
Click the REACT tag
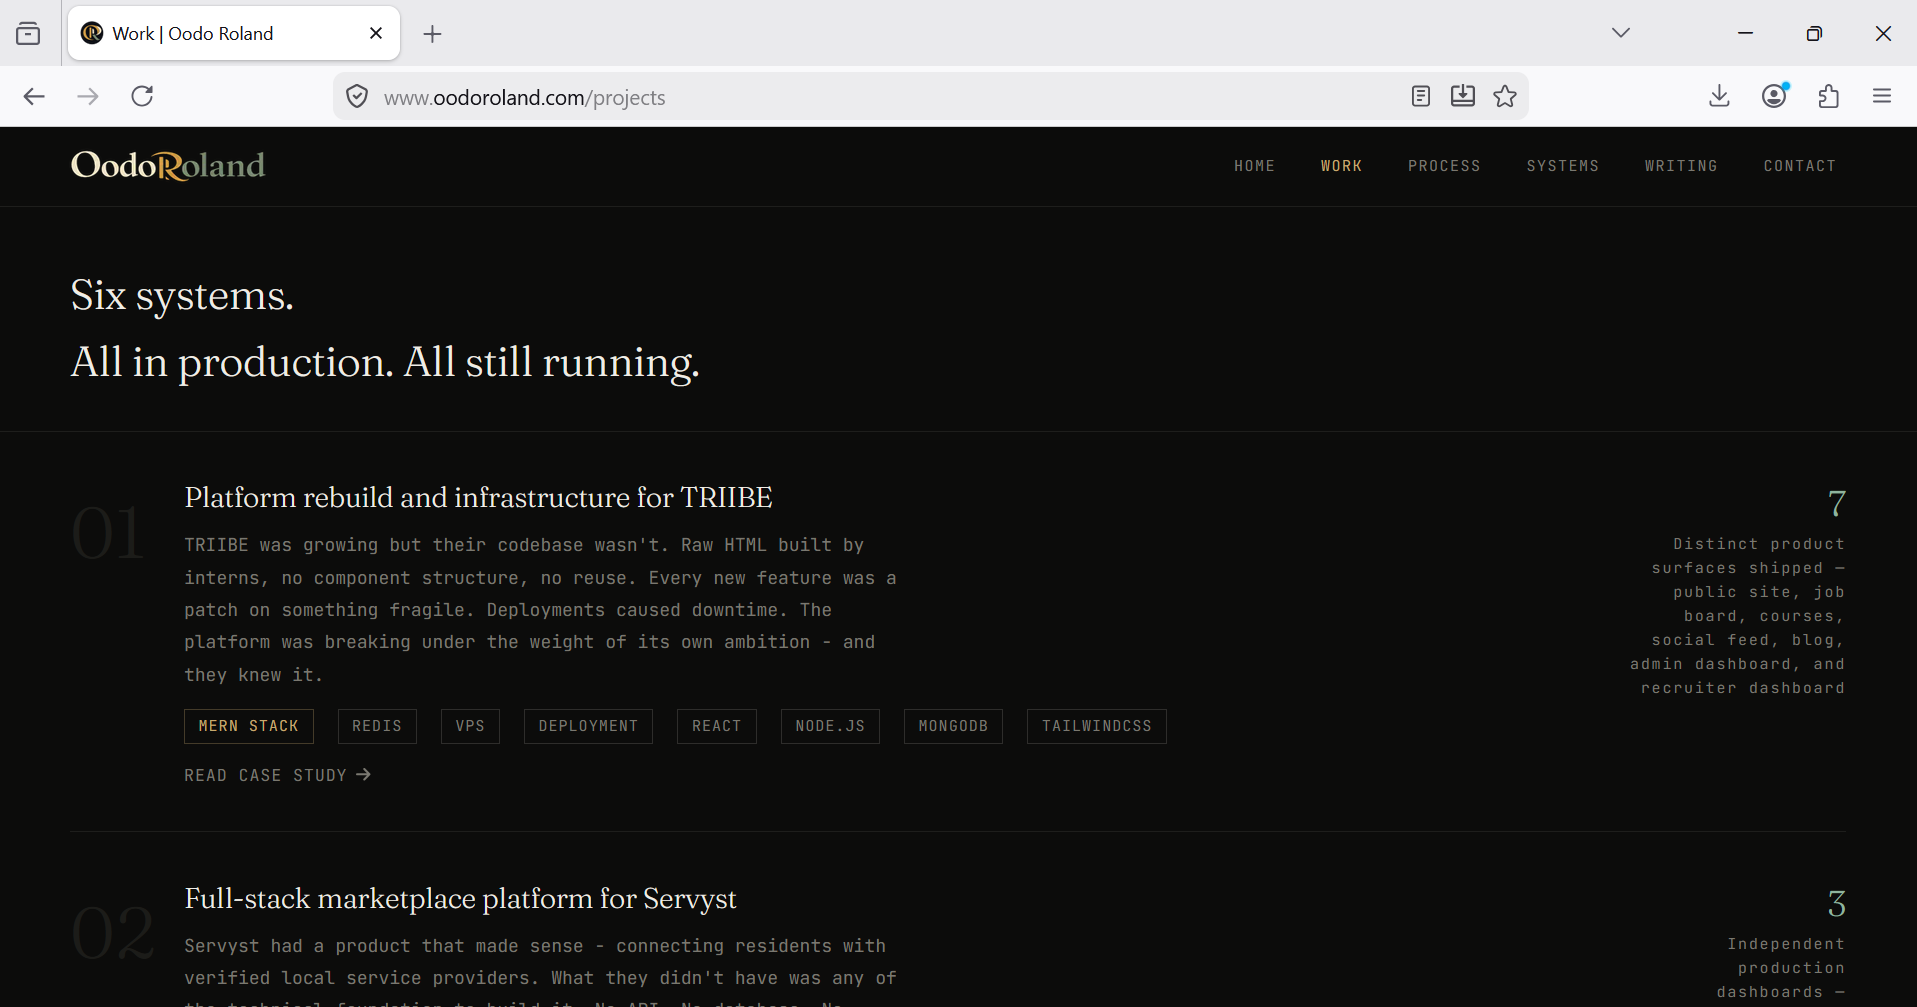(x=717, y=726)
